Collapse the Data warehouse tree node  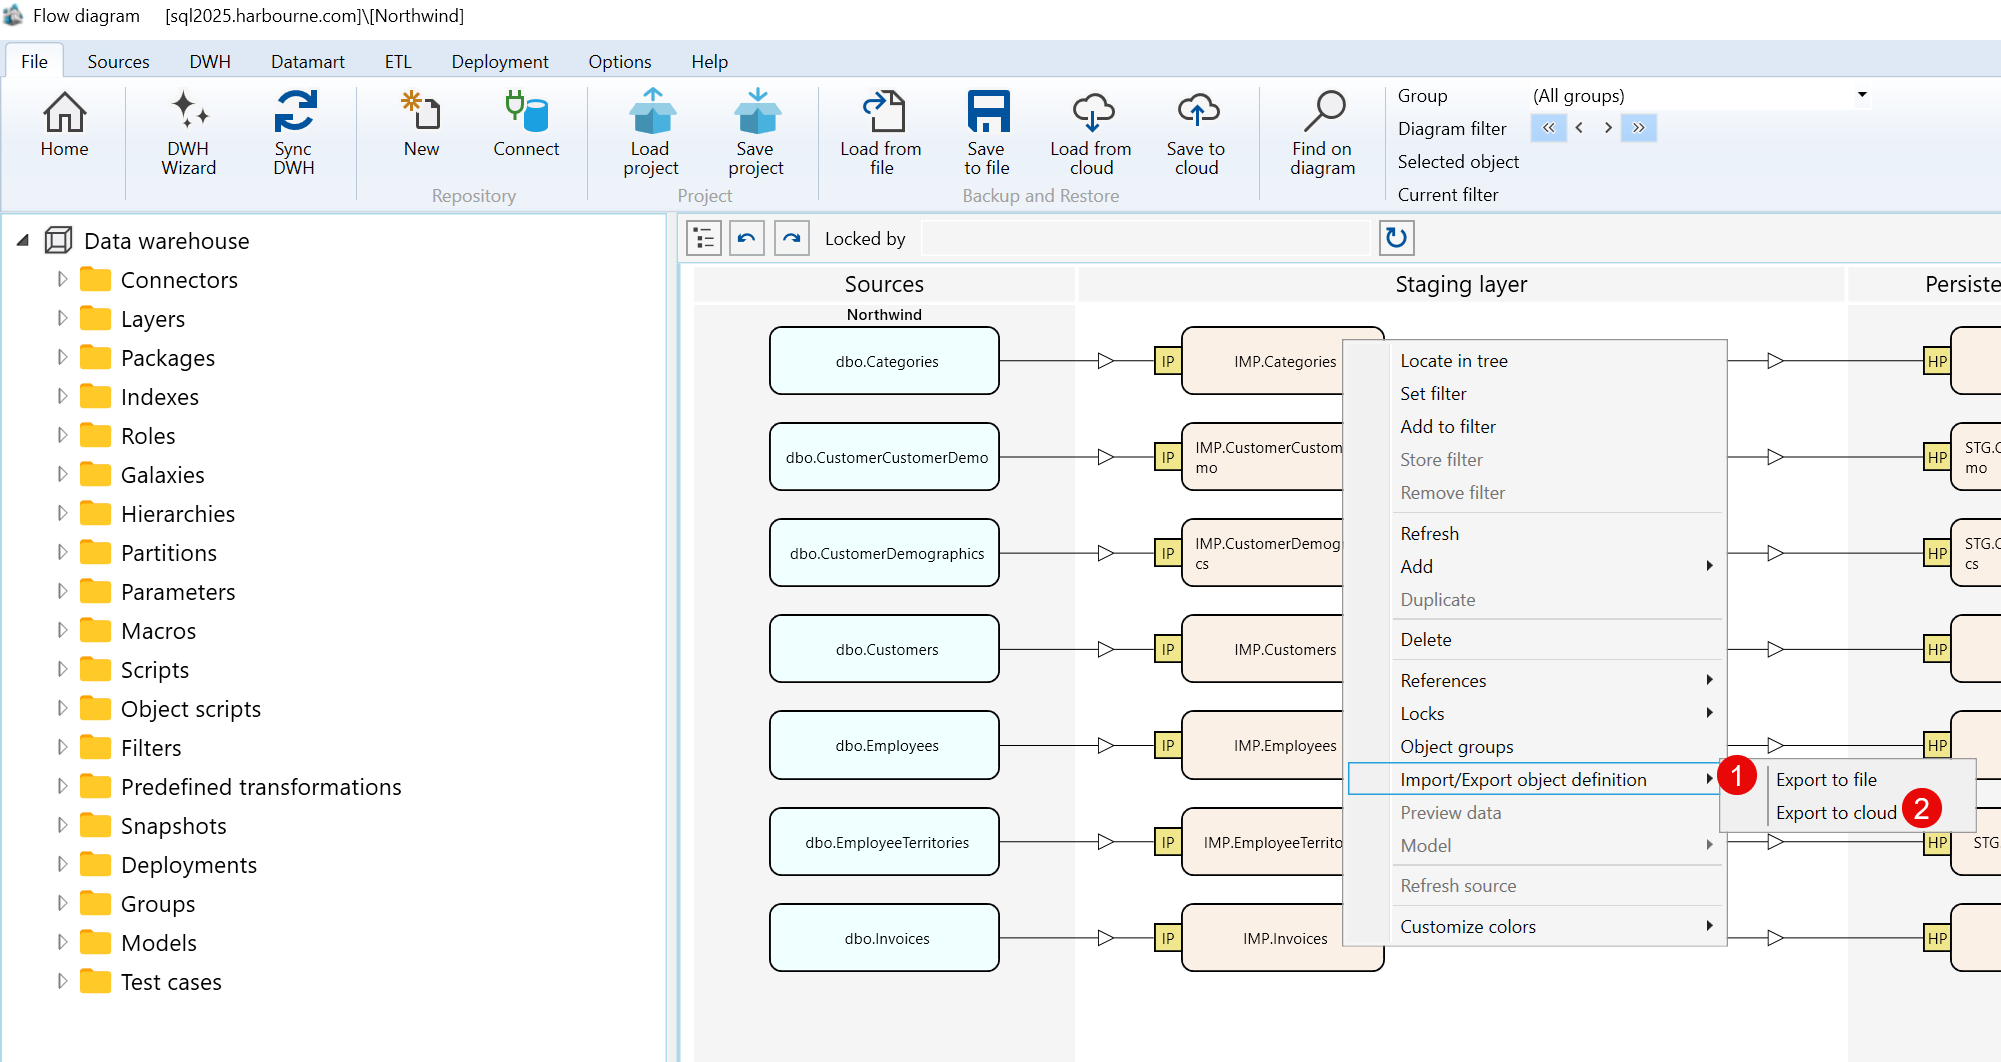(23, 240)
